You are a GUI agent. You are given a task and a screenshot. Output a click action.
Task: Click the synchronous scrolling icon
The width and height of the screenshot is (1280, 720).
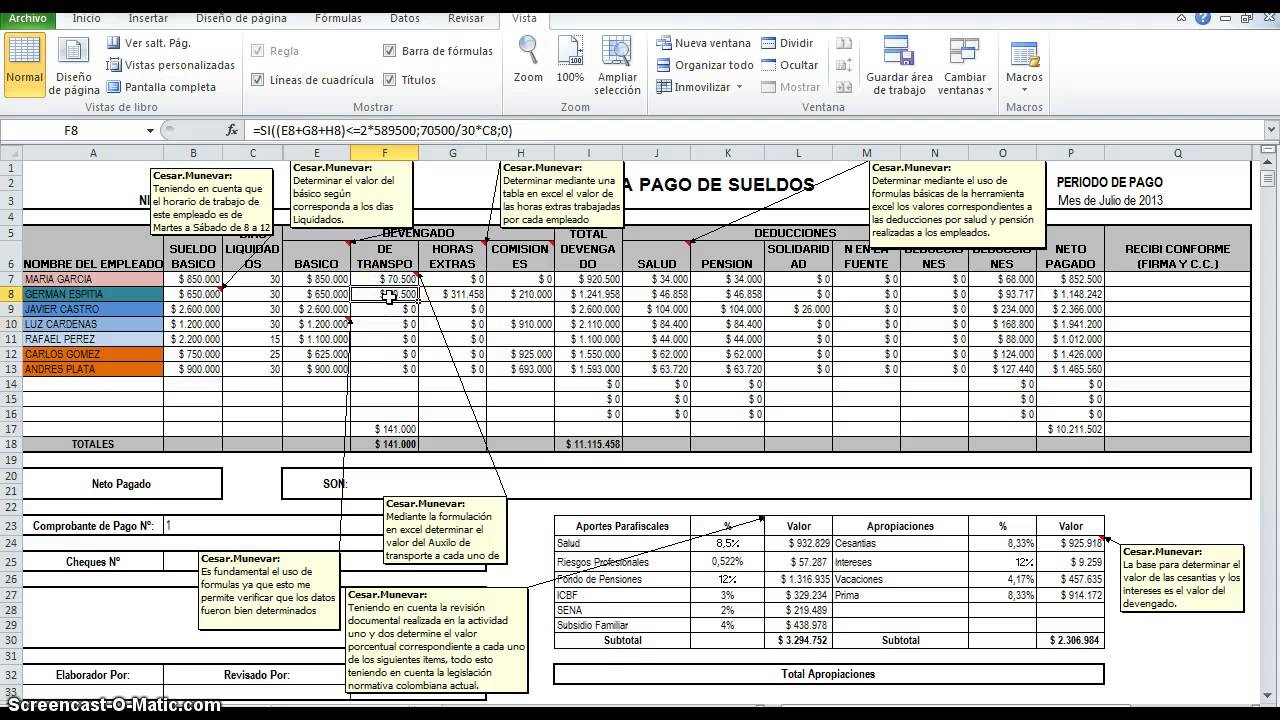844,65
